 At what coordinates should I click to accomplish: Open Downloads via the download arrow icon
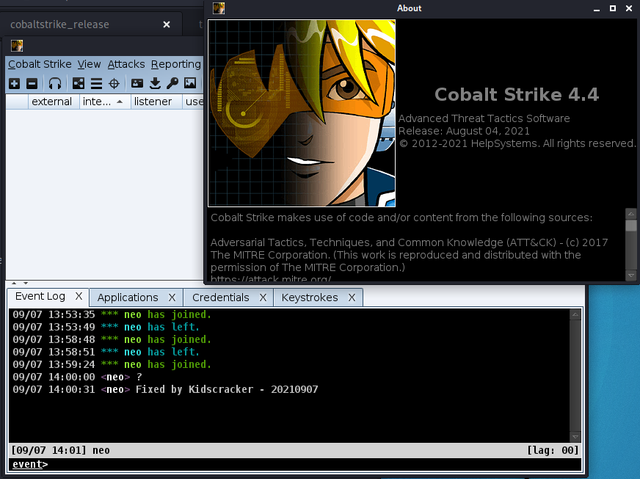[155, 83]
